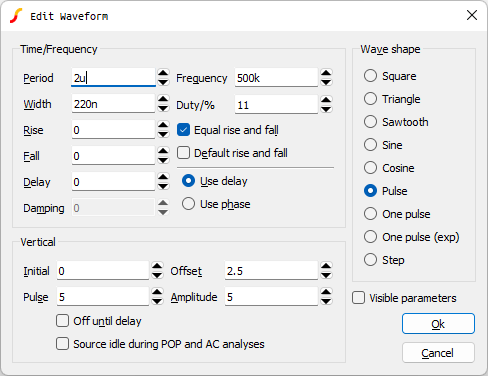This screenshot has height=376, width=488.
Task: Click the Cancel button
Action: pyautogui.click(x=438, y=353)
